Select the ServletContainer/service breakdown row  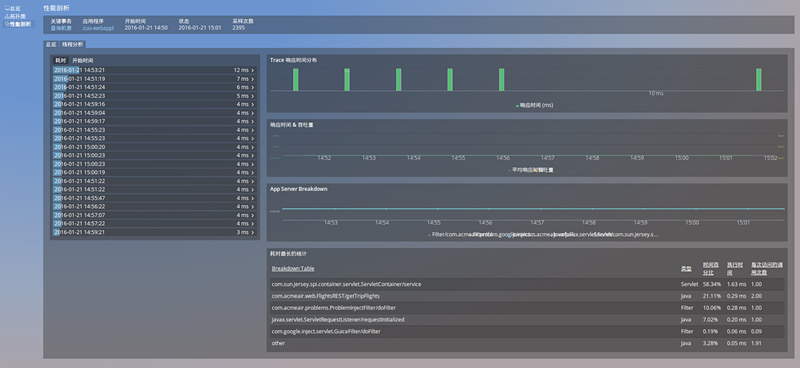click(x=527, y=284)
